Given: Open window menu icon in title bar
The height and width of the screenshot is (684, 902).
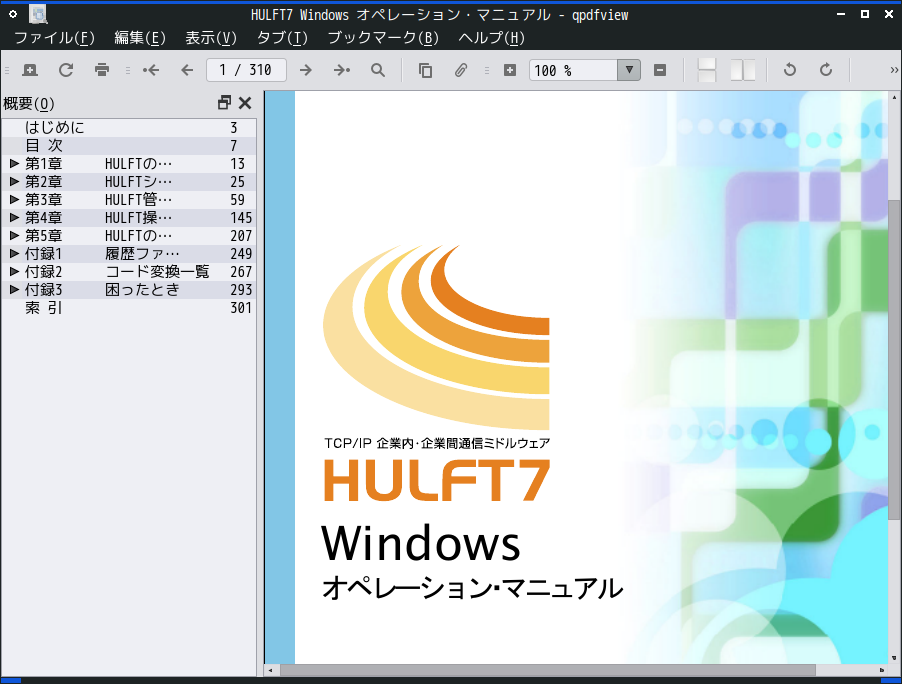Looking at the screenshot, I should click(x=13, y=14).
